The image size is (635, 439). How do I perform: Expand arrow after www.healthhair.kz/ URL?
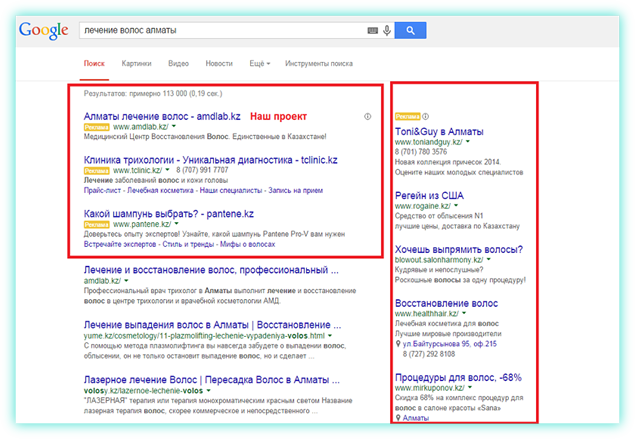464,313
